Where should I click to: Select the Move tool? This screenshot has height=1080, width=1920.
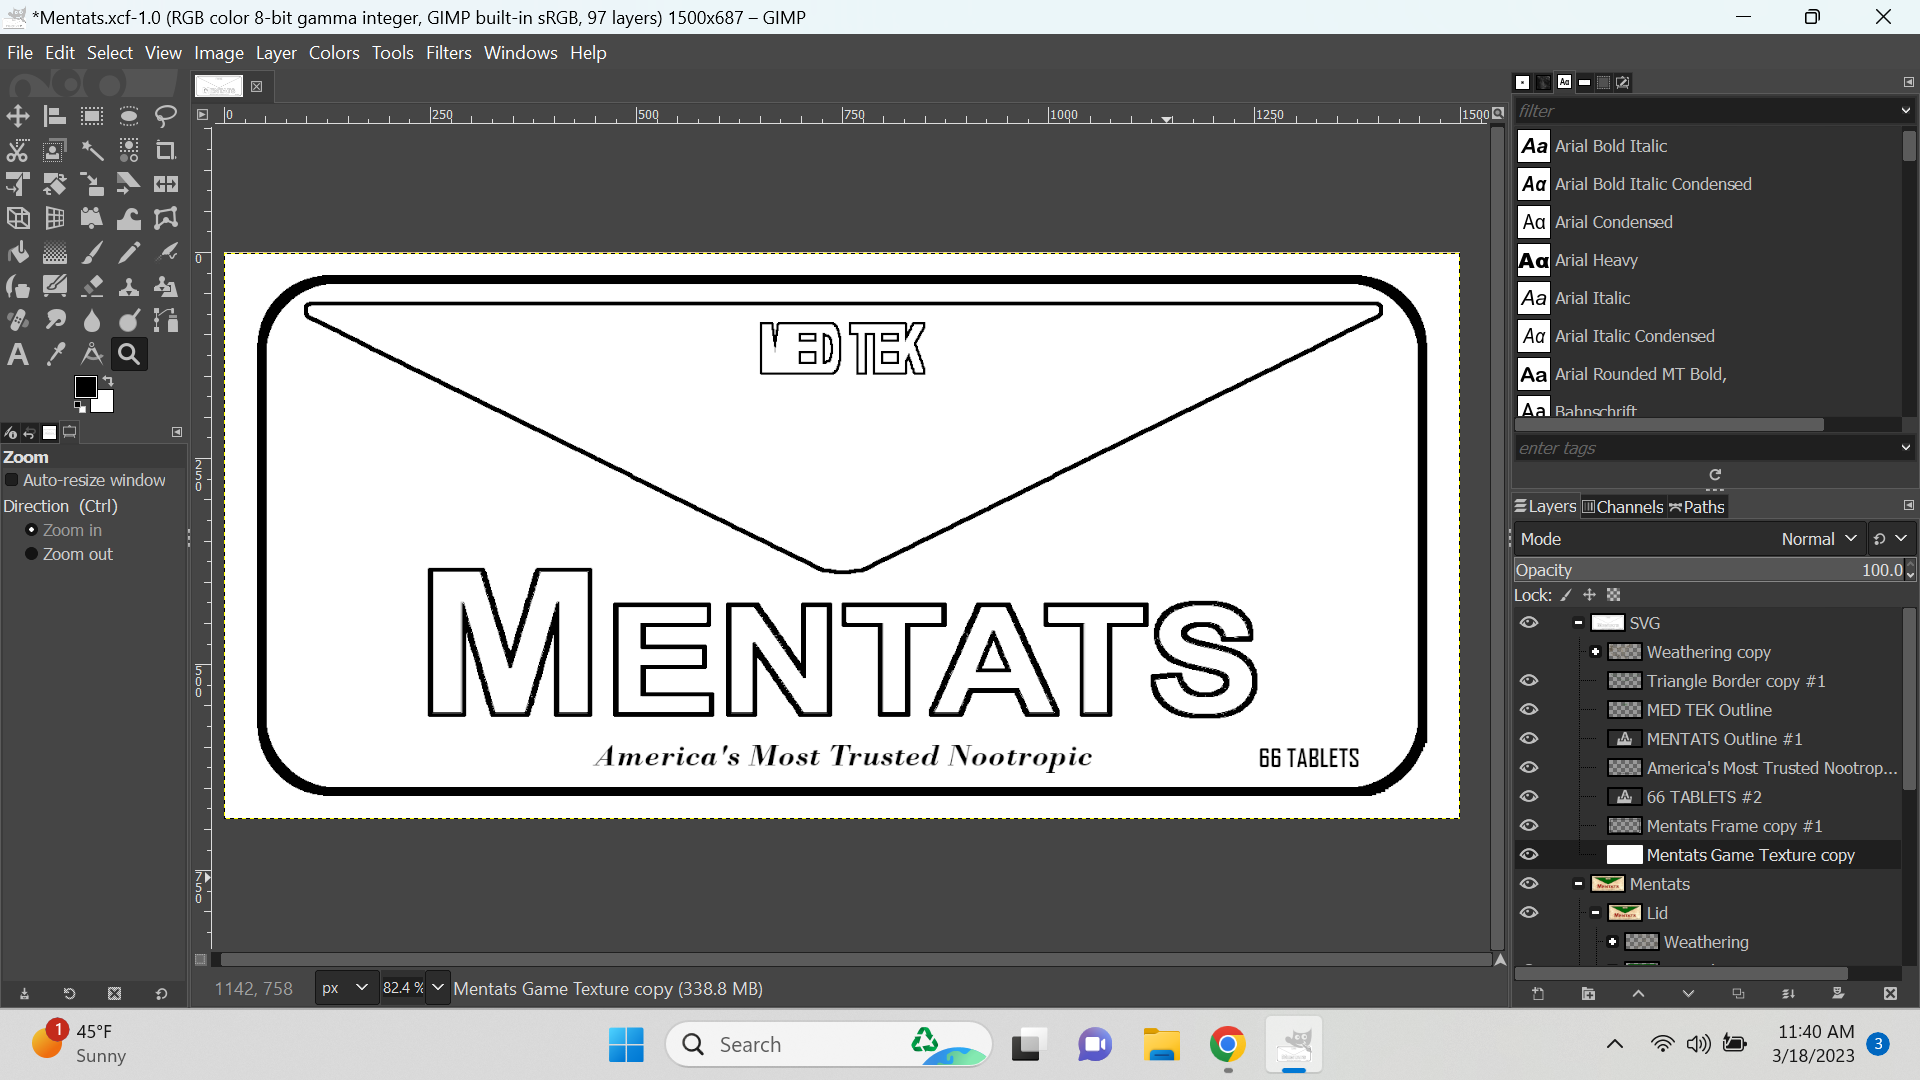[18, 116]
